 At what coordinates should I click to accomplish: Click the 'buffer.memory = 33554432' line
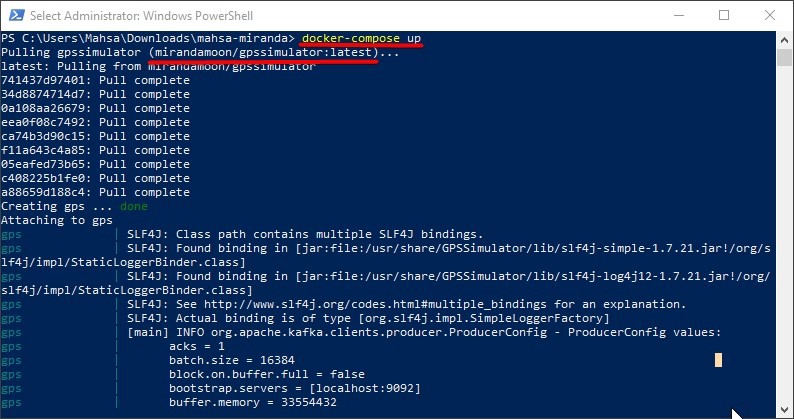253,402
